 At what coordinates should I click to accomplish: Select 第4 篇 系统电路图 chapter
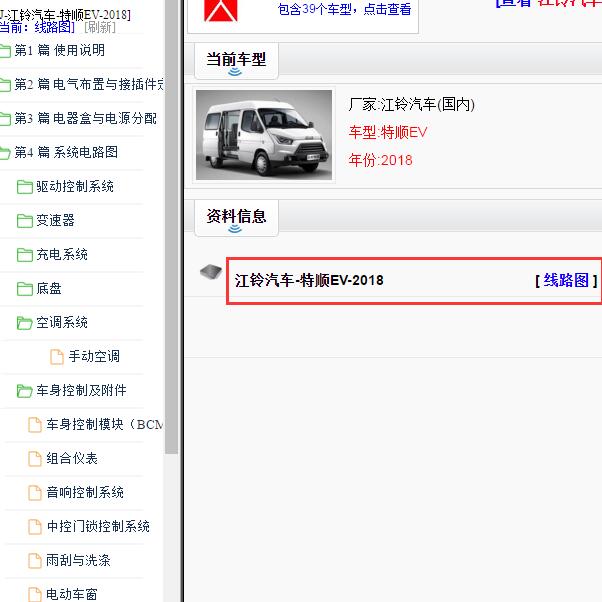[66, 152]
